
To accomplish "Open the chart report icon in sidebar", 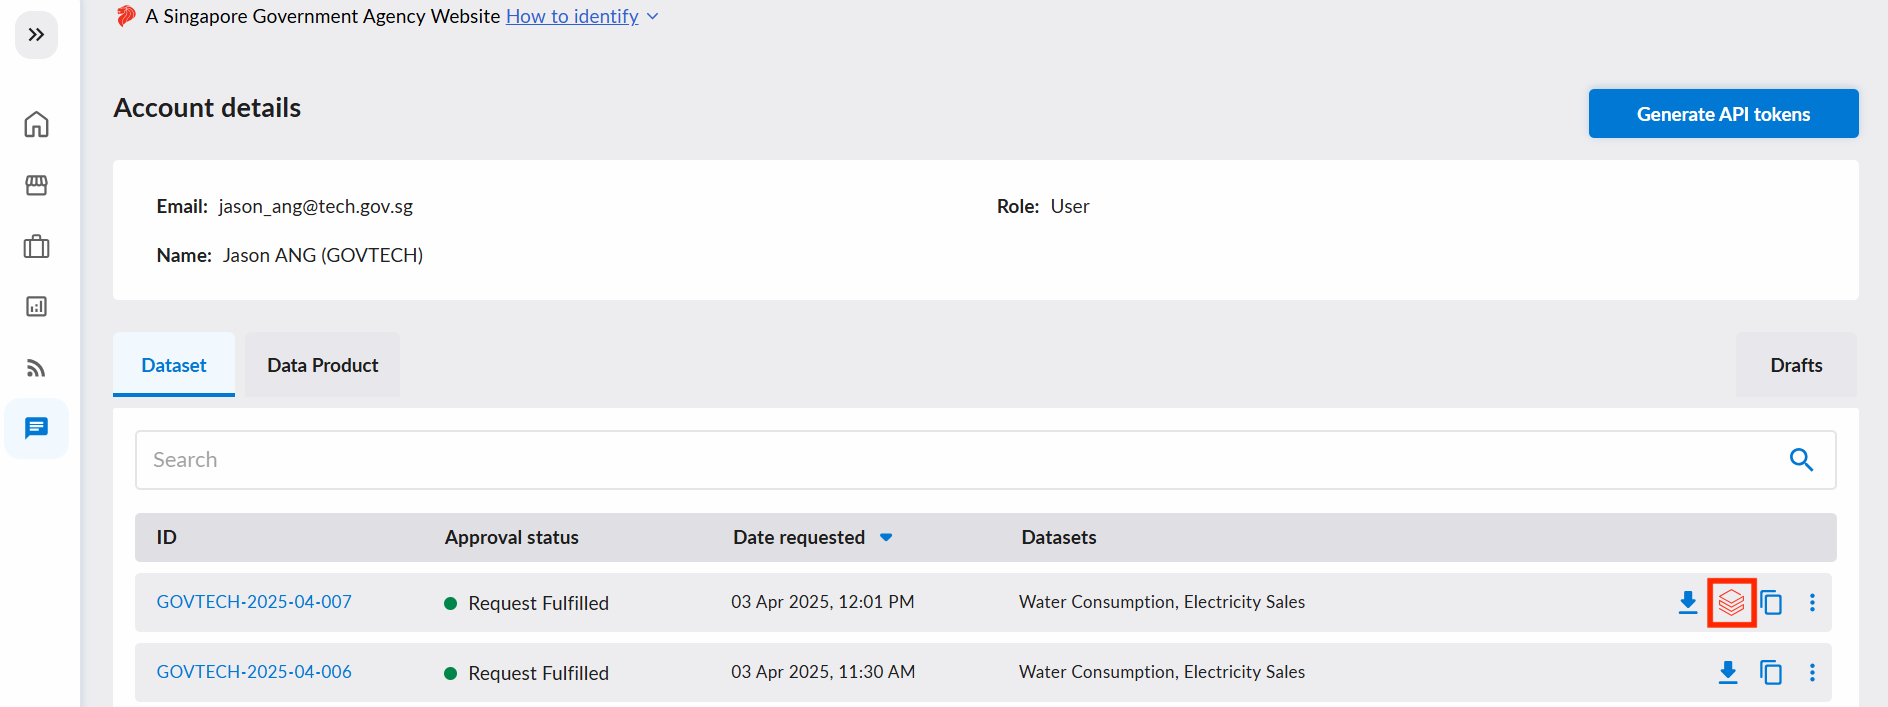I will (36, 306).
